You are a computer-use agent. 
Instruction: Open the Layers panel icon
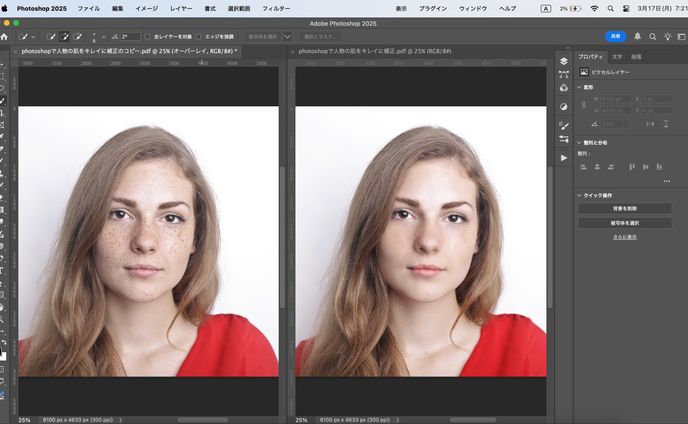pyautogui.click(x=563, y=60)
